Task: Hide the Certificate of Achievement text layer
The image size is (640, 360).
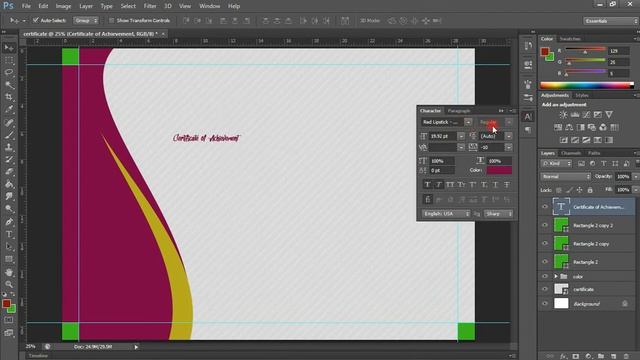Action: tap(544, 207)
